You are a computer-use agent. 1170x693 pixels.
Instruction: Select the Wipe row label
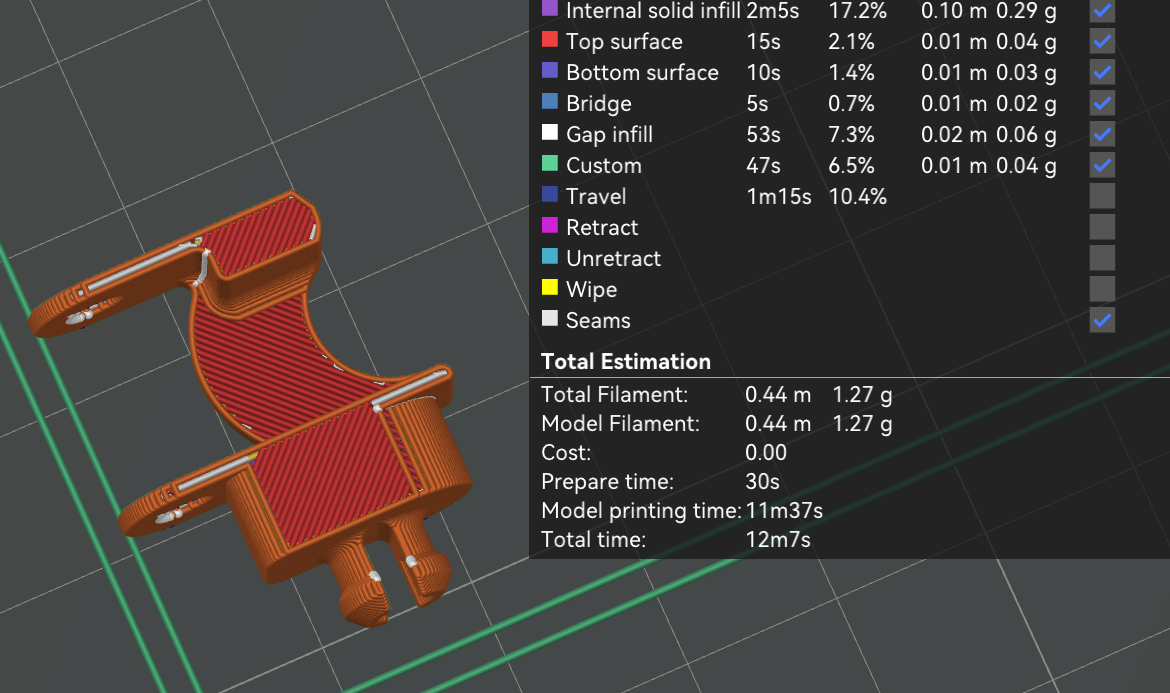591,289
